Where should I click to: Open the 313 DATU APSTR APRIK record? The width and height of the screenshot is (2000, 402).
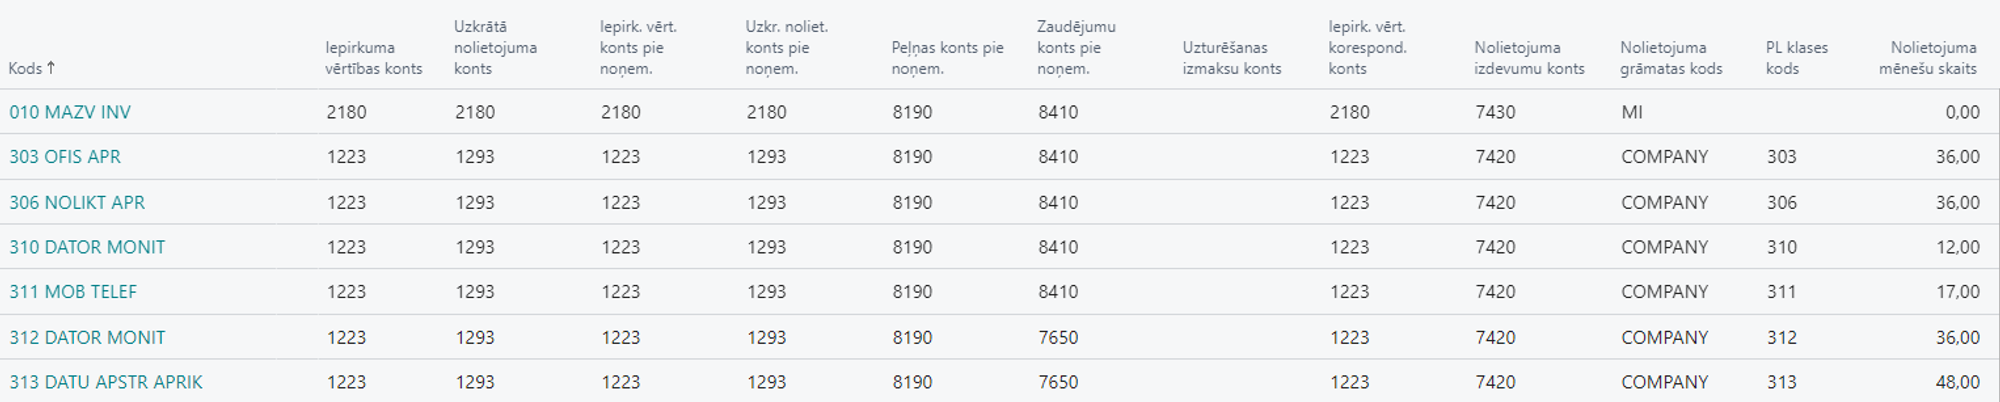pyautogui.click(x=106, y=382)
